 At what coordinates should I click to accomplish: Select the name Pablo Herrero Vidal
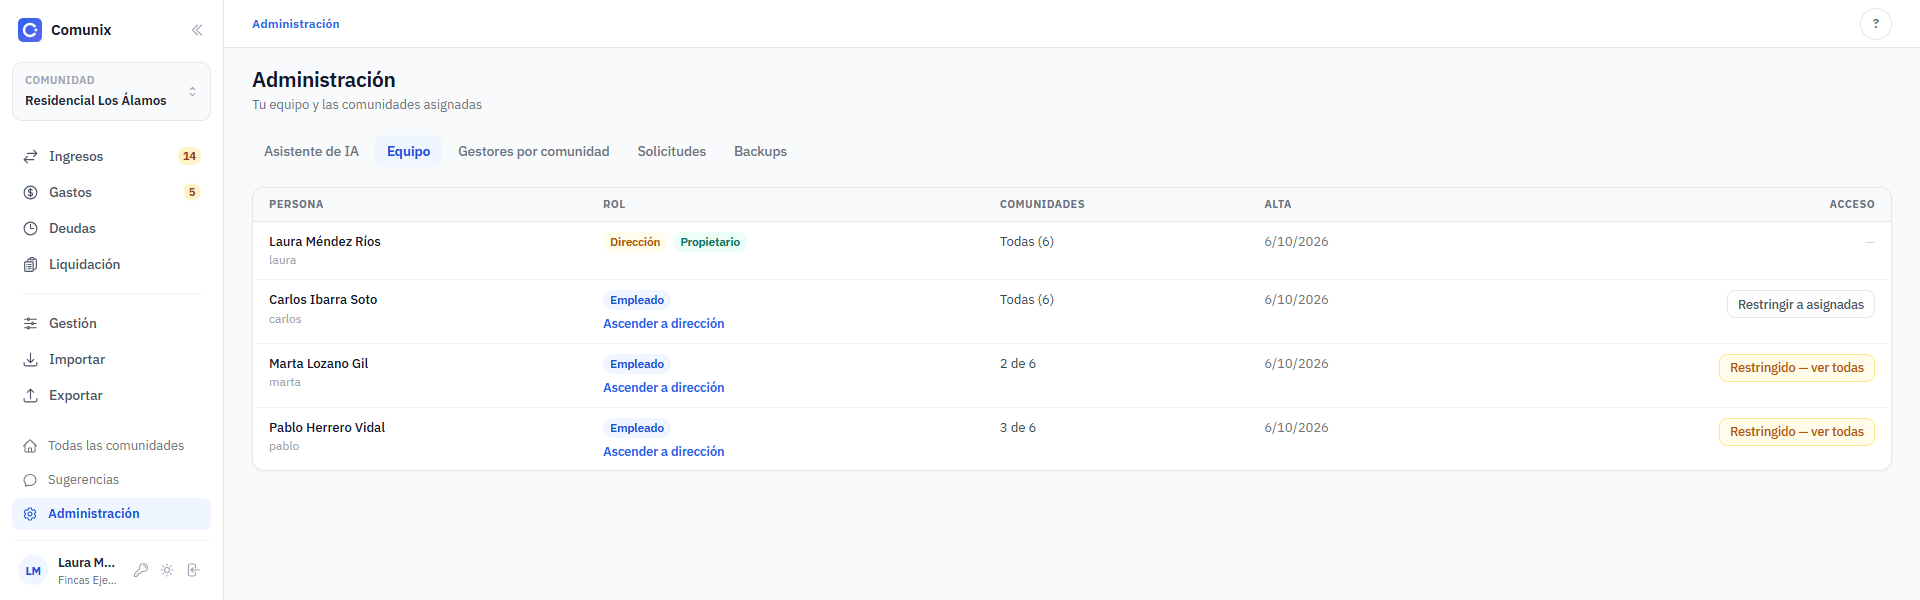point(327,428)
